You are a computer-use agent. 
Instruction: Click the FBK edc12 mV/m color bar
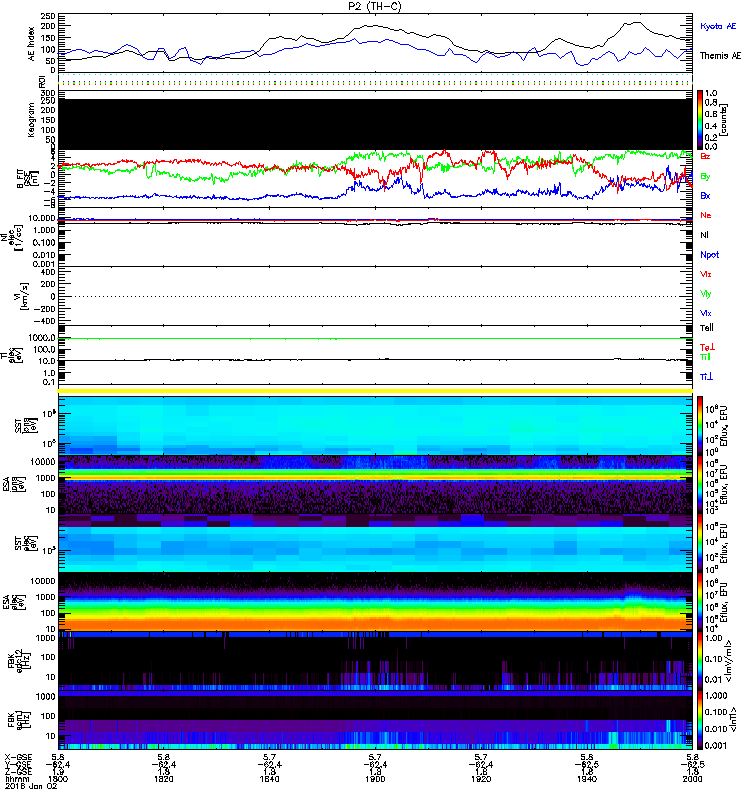[700, 661]
